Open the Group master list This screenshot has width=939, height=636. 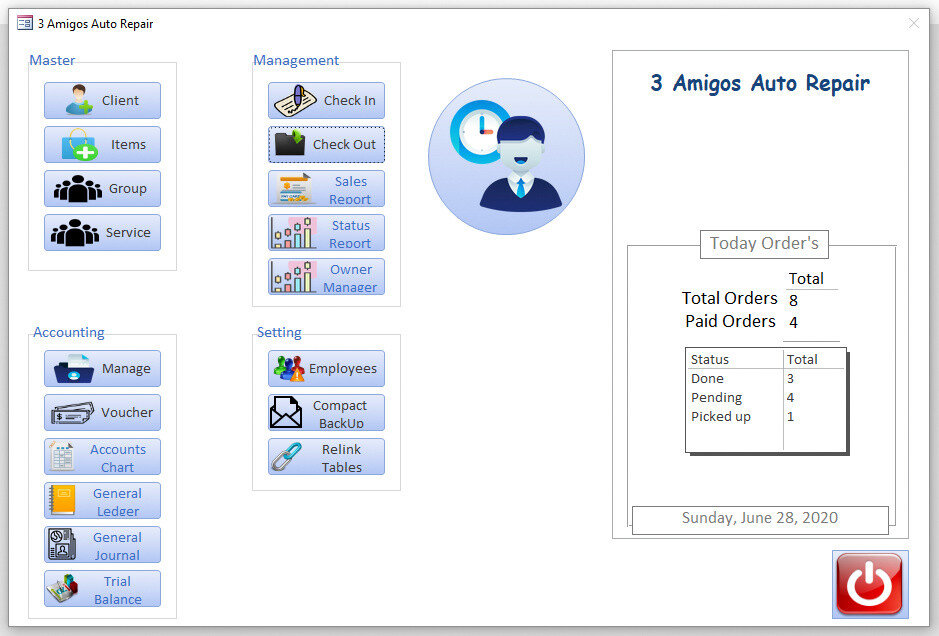[101, 188]
